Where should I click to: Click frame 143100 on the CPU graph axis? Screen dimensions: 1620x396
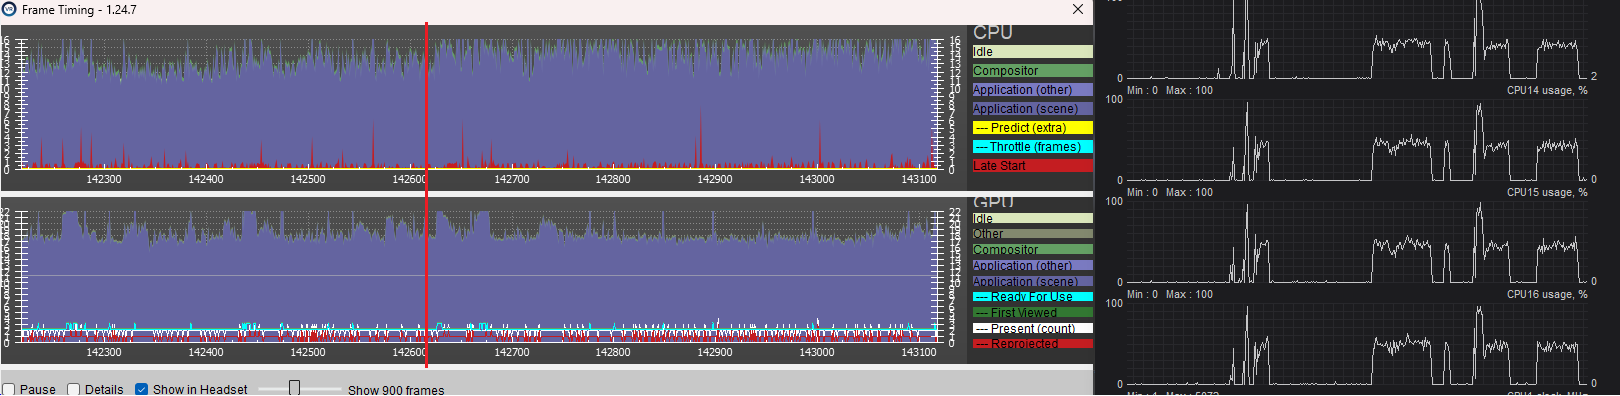click(x=919, y=180)
